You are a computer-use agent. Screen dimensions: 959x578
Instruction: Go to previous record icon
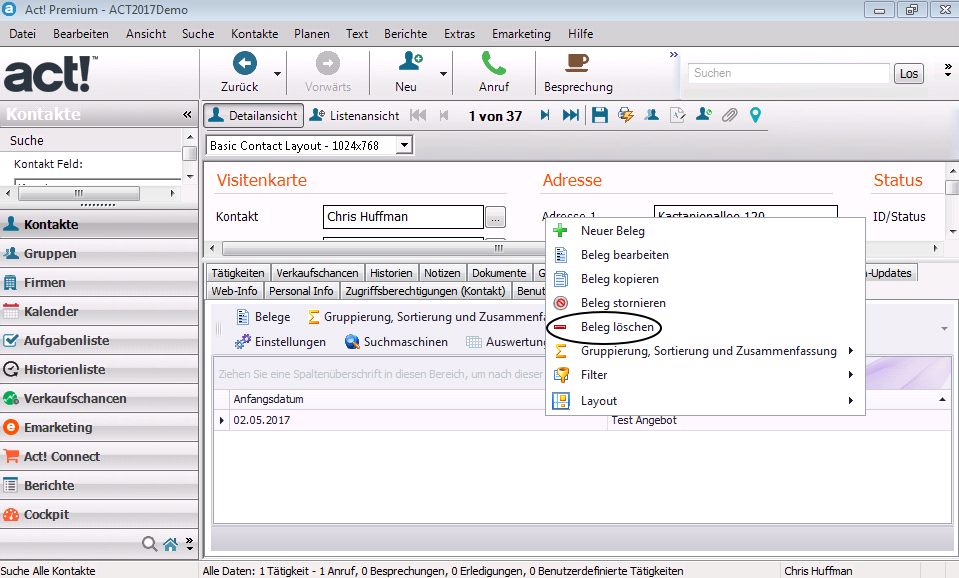click(444, 115)
